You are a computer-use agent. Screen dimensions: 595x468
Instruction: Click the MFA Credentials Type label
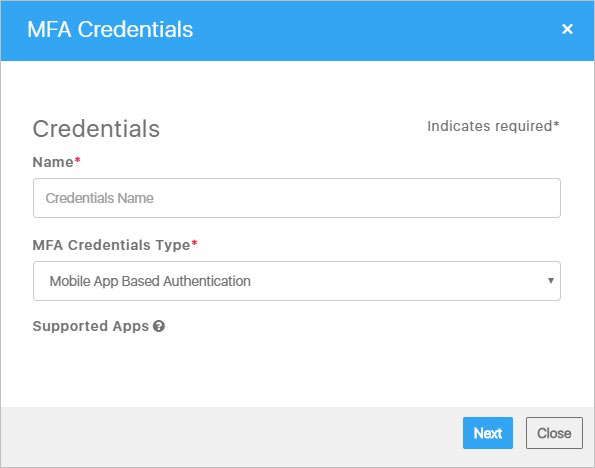click(111, 245)
